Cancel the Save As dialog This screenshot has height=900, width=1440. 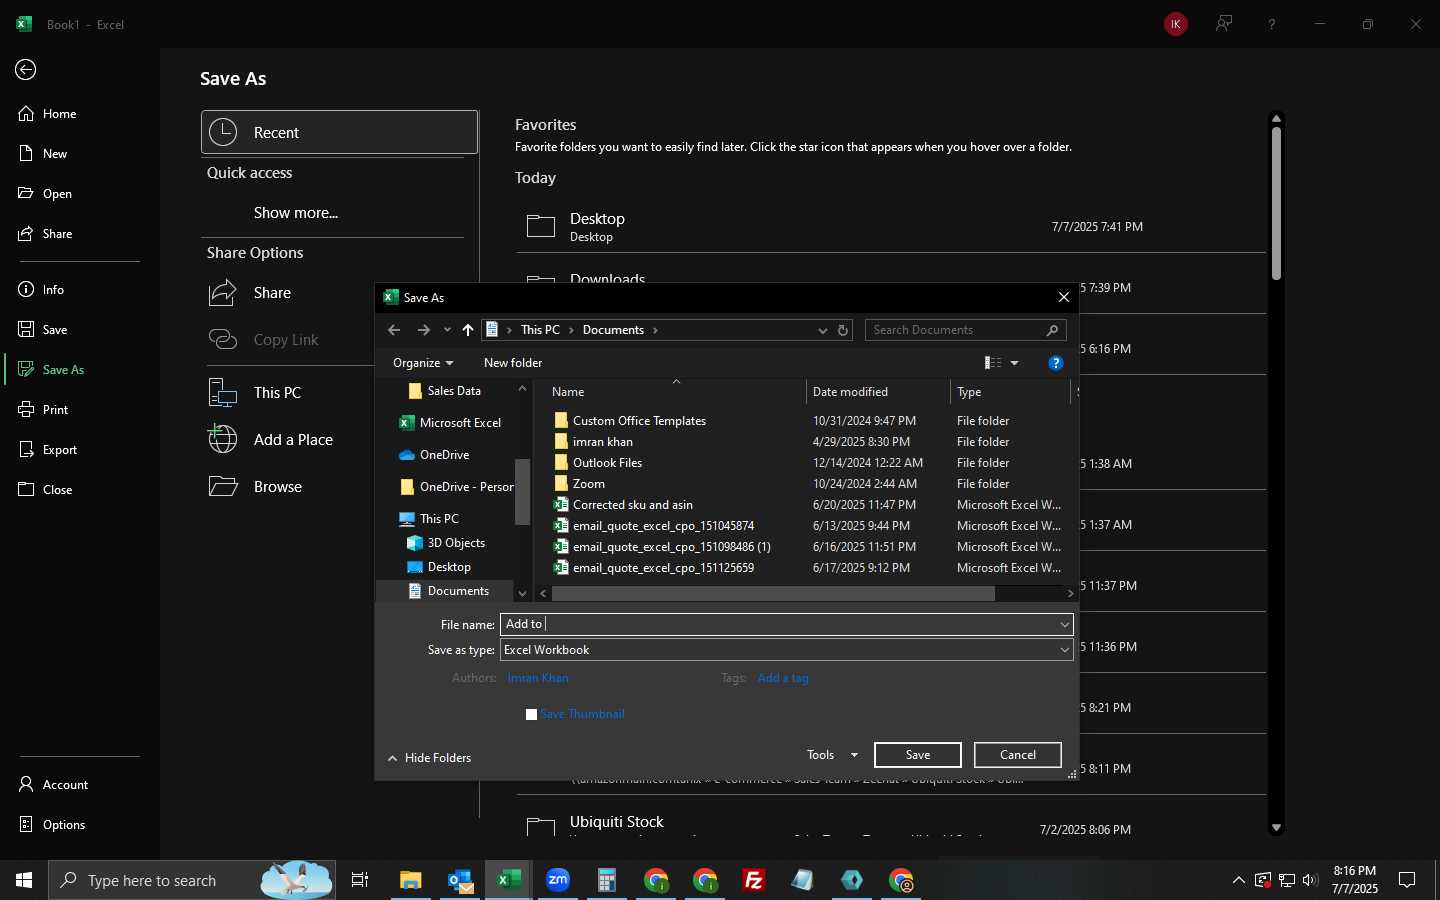click(x=1018, y=755)
